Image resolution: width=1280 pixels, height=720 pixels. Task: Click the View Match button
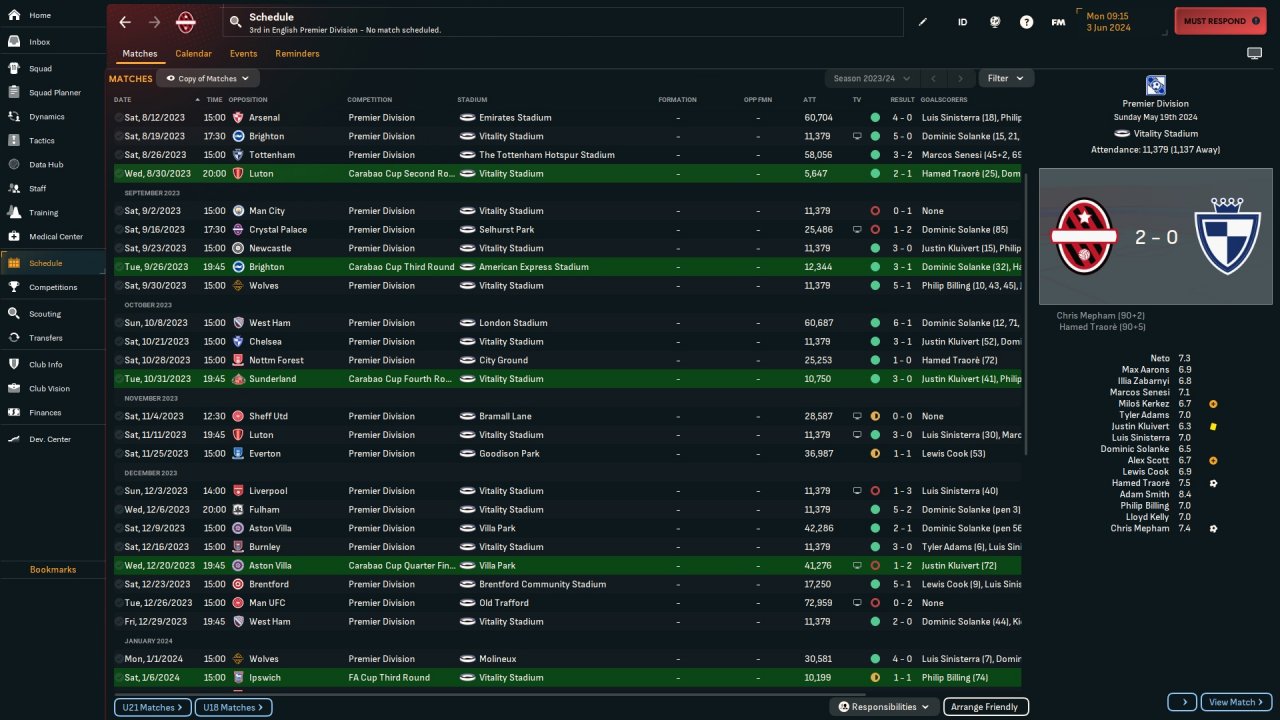tap(1236, 702)
